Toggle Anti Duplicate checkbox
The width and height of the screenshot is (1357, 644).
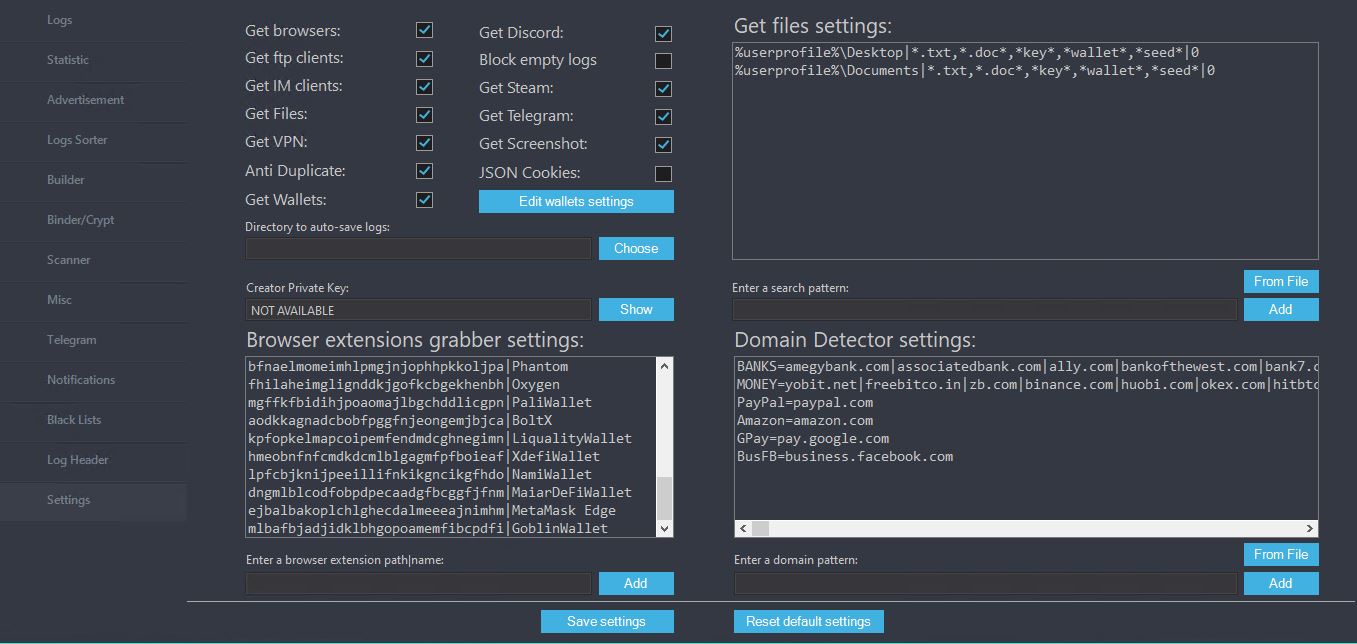coord(424,171)
